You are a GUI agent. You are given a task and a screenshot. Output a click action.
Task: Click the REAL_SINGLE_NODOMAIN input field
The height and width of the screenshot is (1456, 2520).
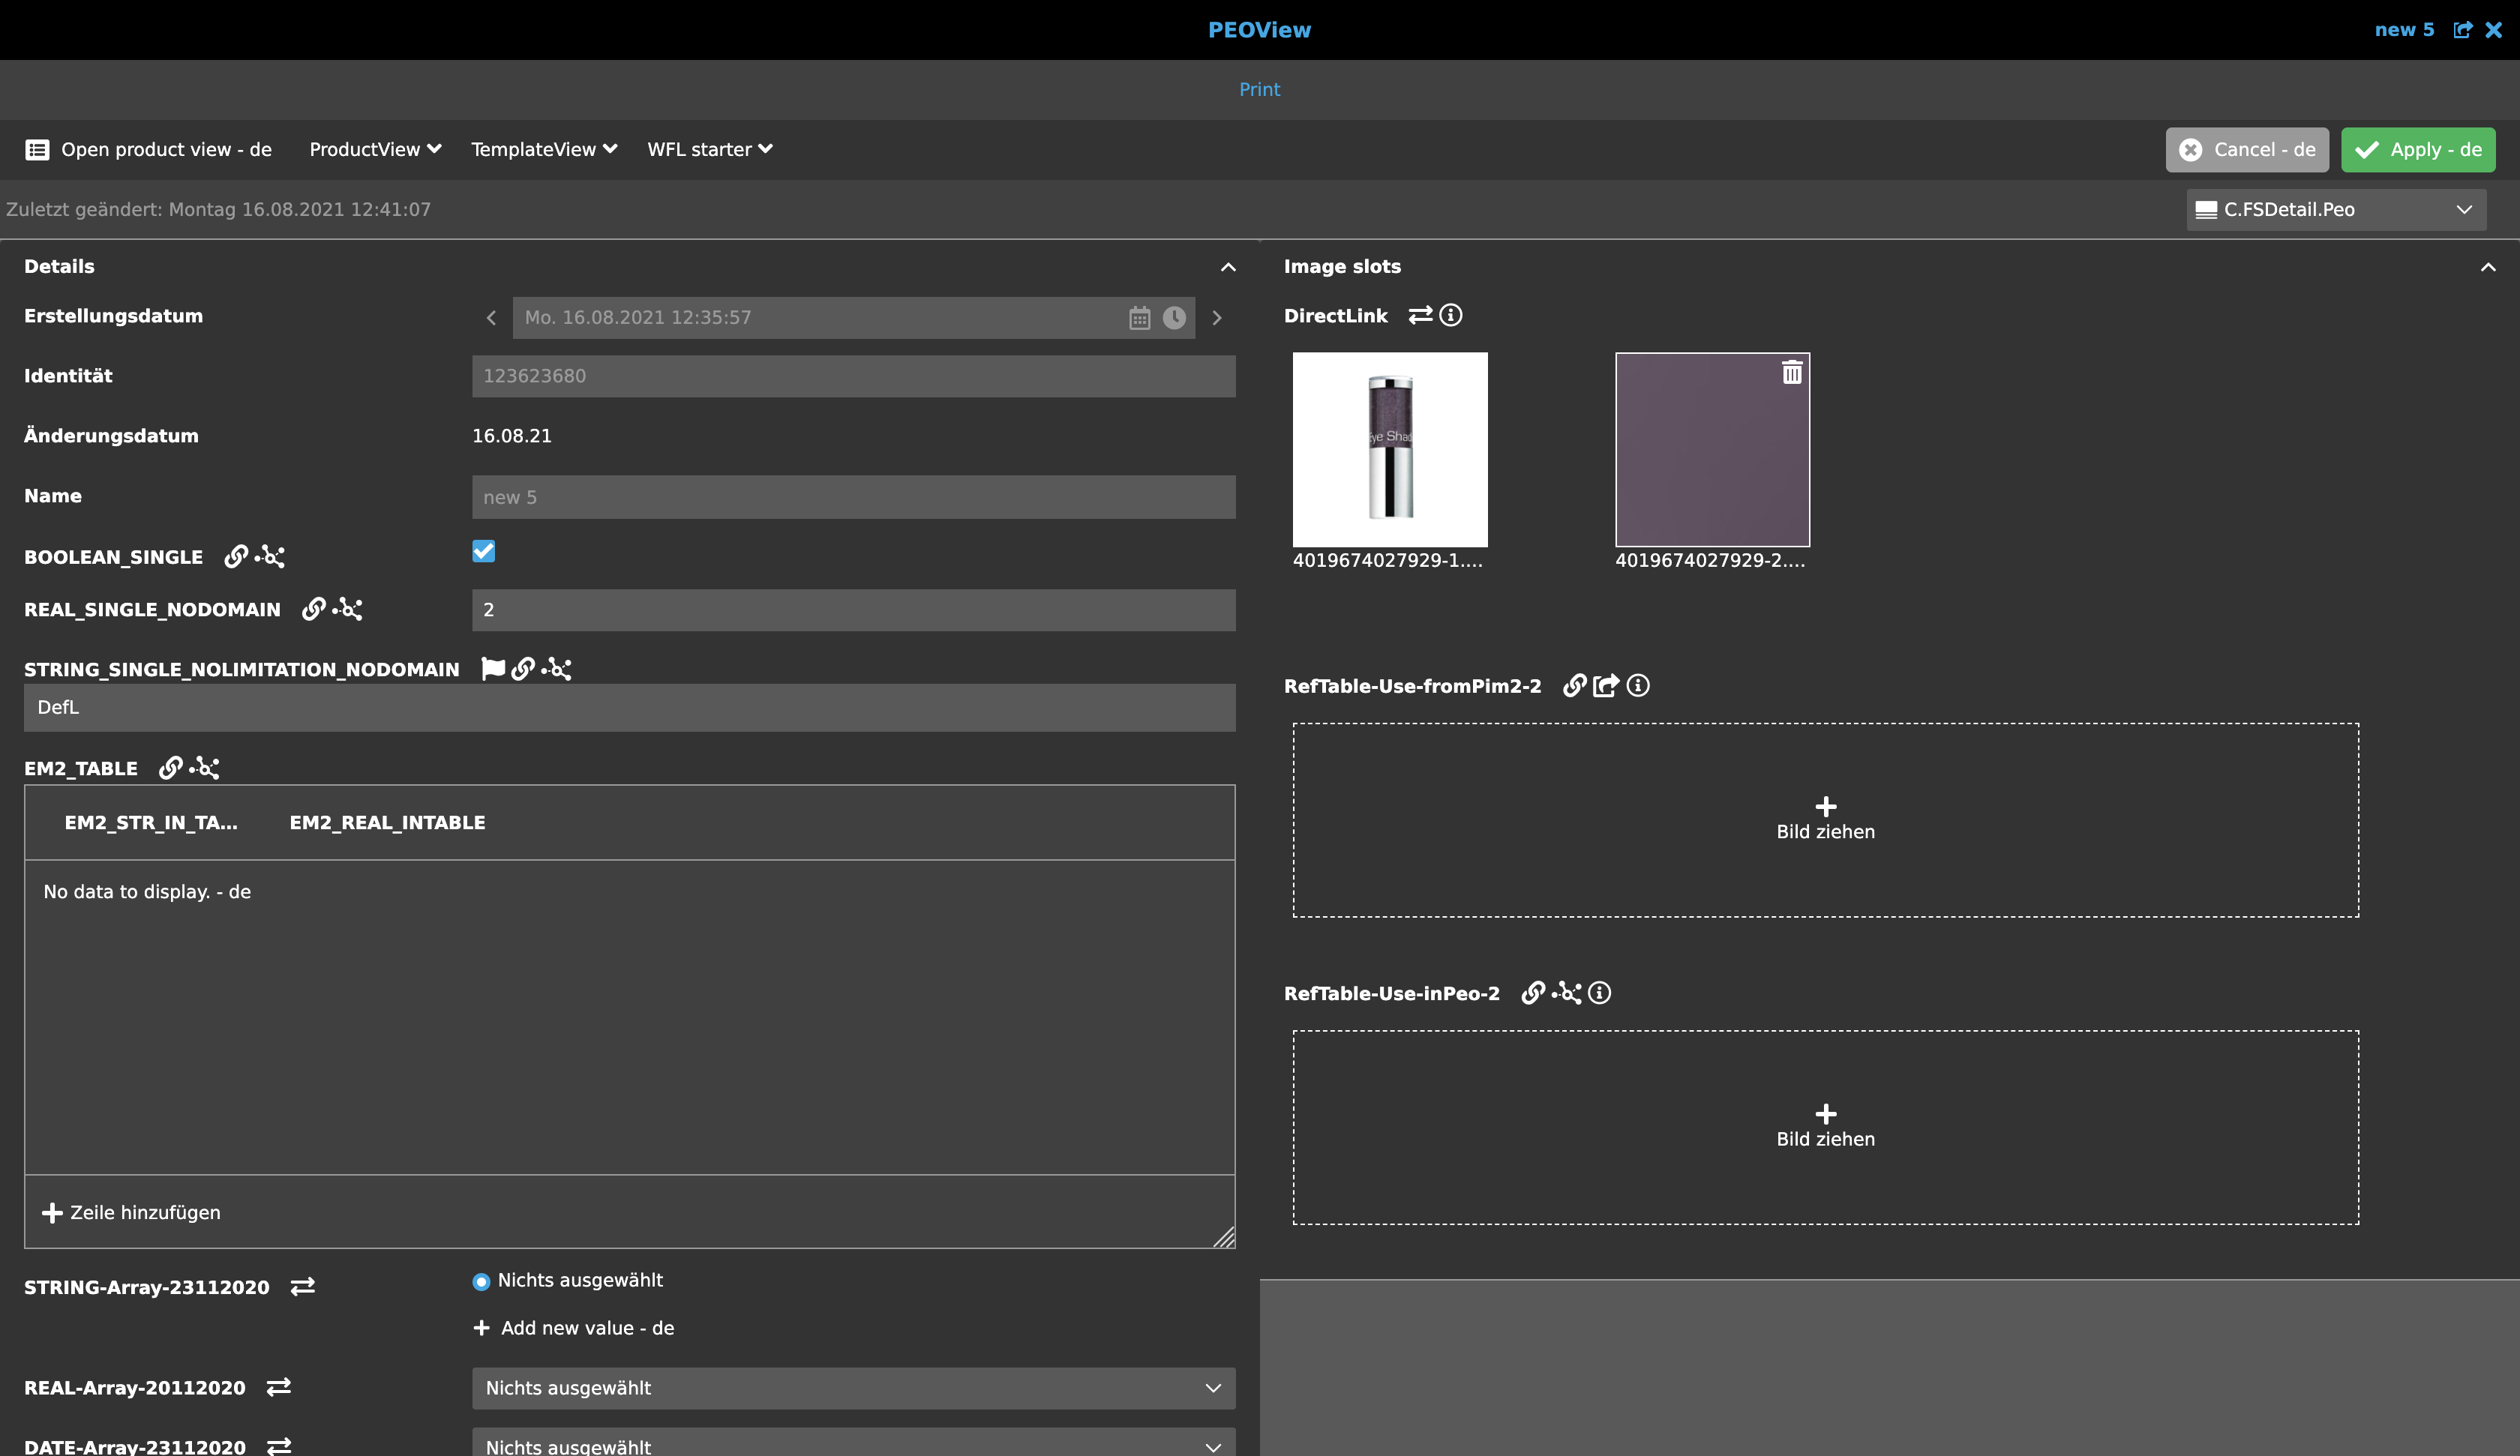tap(853, 610)
